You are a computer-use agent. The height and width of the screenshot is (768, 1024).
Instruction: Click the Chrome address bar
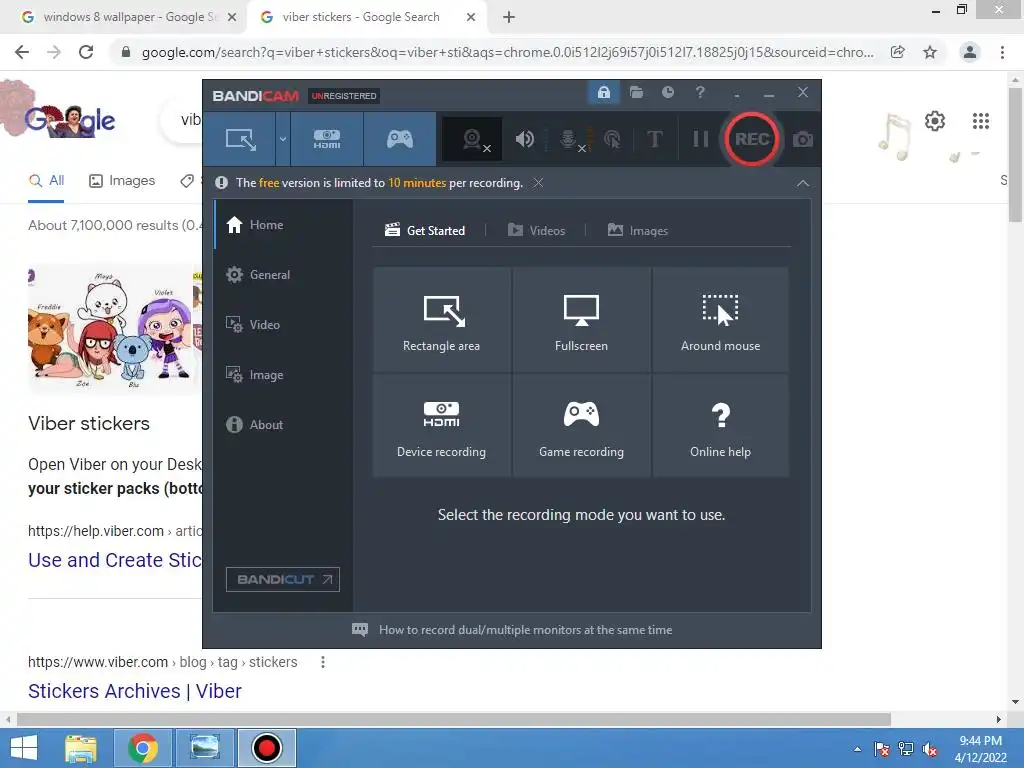pyautogui.click(x=507, y=52)
